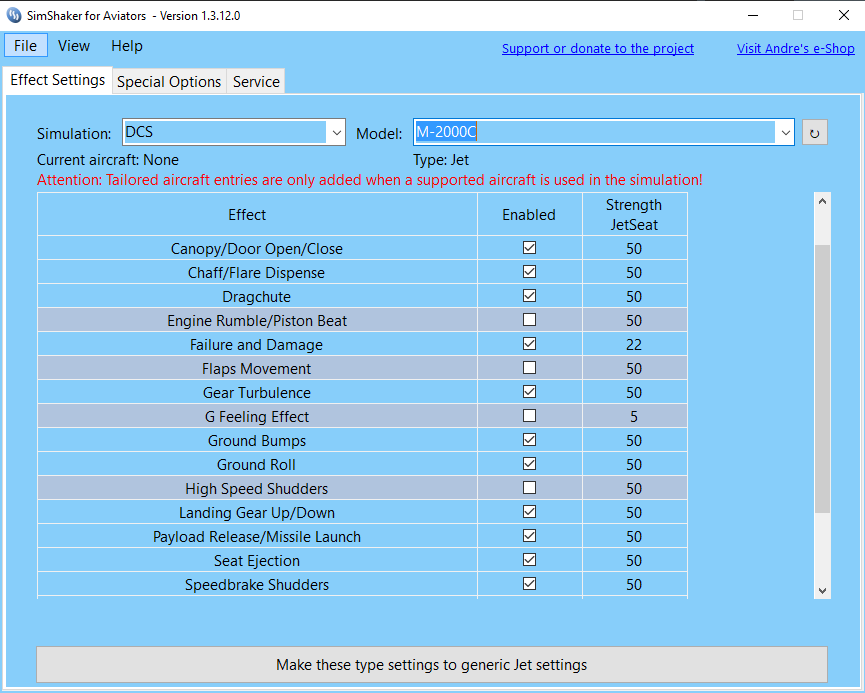
Task: Open the Simulation dropdown list
Action: 336,132
